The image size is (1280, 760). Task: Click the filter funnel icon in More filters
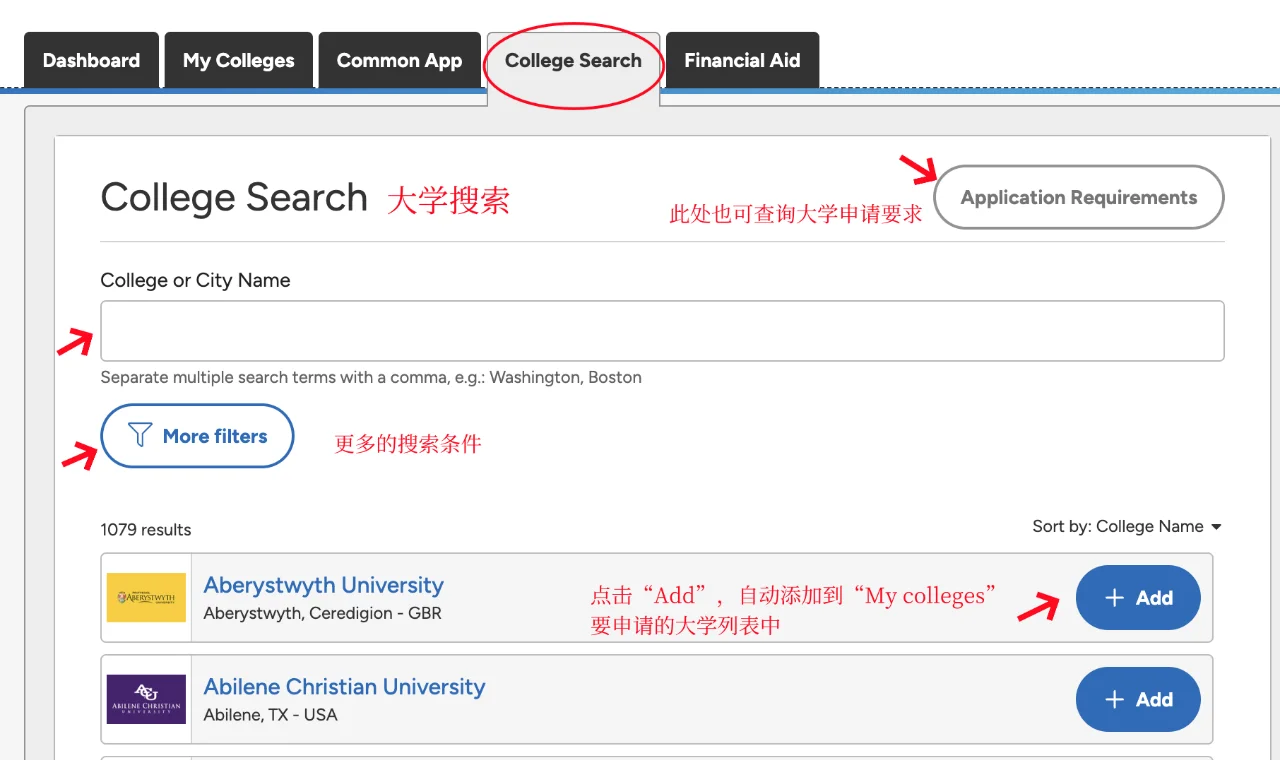pyautogui.click(x=138, y=435)
